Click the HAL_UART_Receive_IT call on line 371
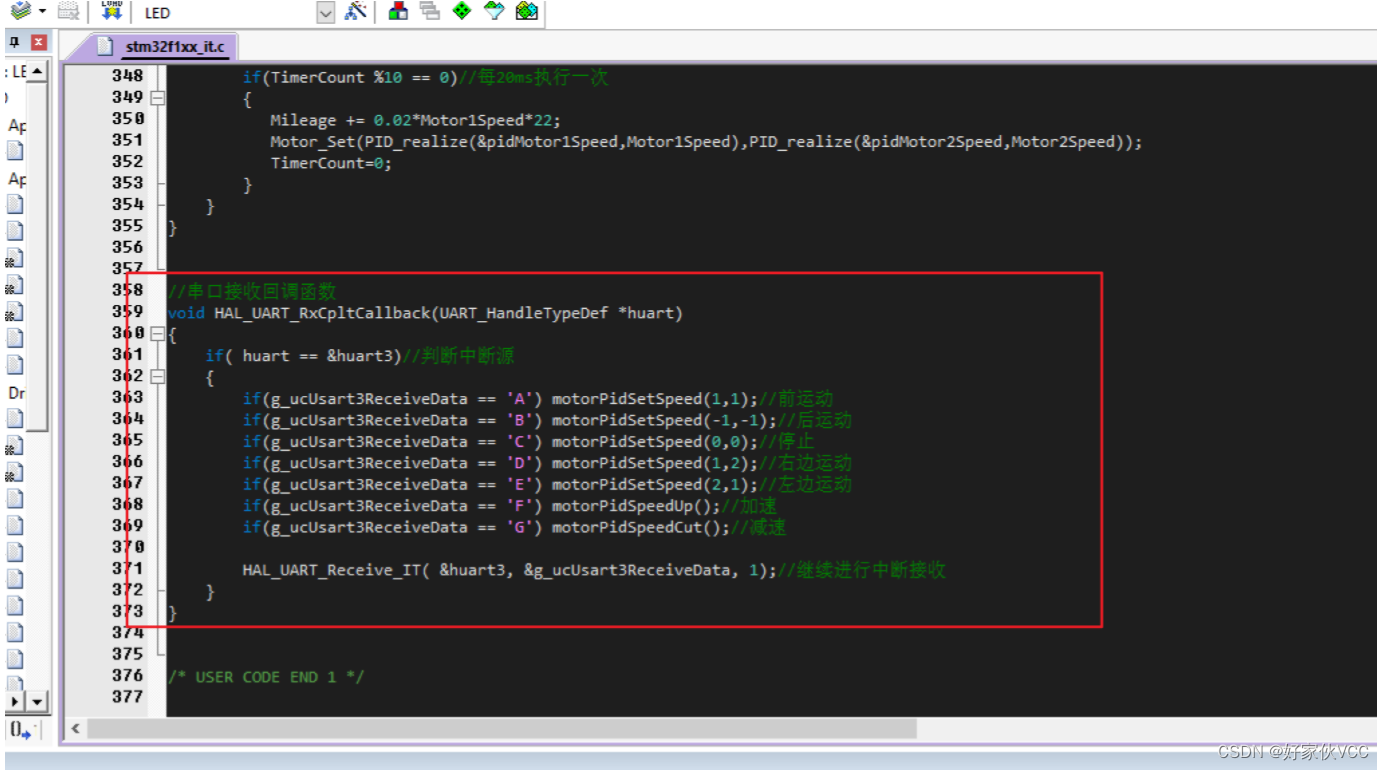Viewport: 1384px width, 770px height. click(510, 570)
